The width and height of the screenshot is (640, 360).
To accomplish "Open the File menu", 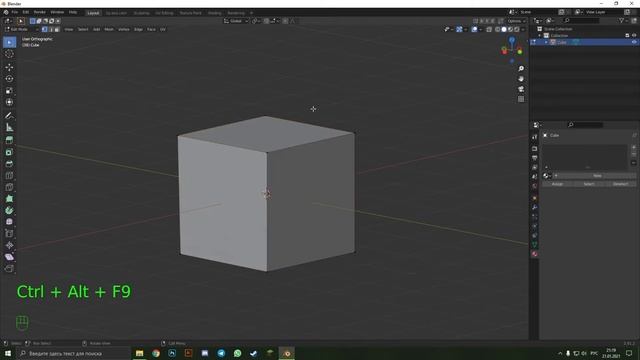I will pos(15,12).
